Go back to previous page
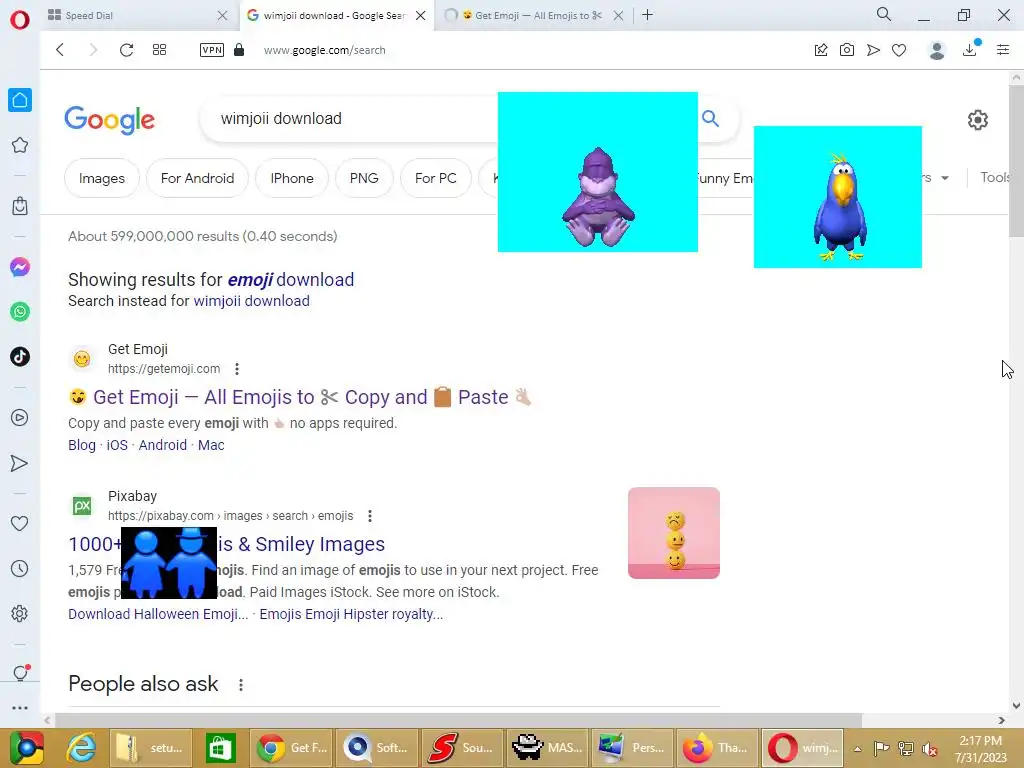This screenshot has height=768, width=1024. pyautogui.click(x=60, y=50)
